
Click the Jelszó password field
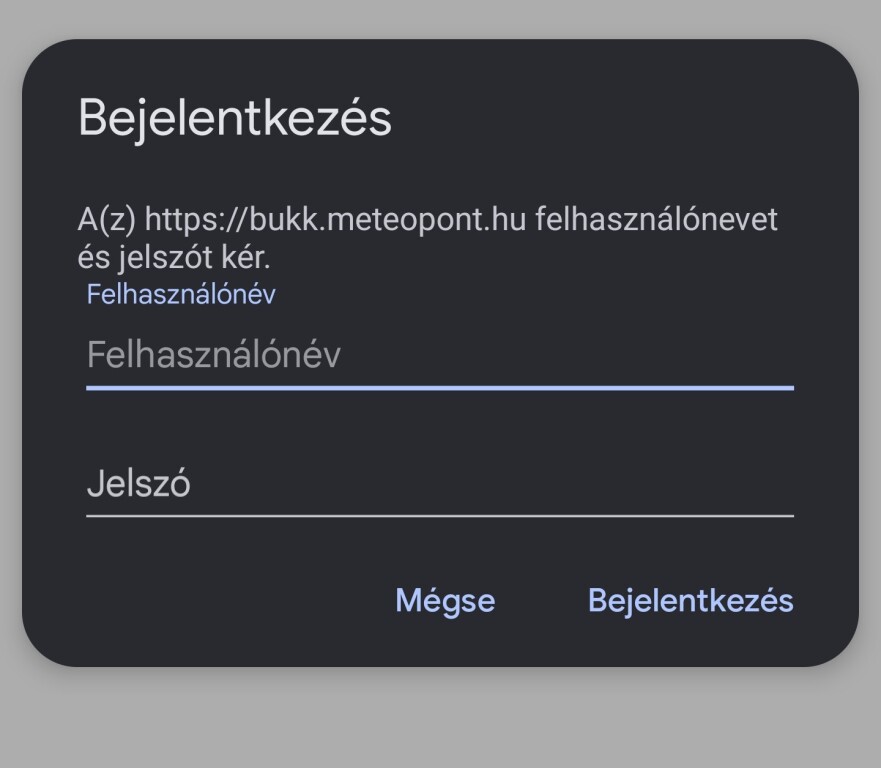pyautogui.click(x=440, y=485)
